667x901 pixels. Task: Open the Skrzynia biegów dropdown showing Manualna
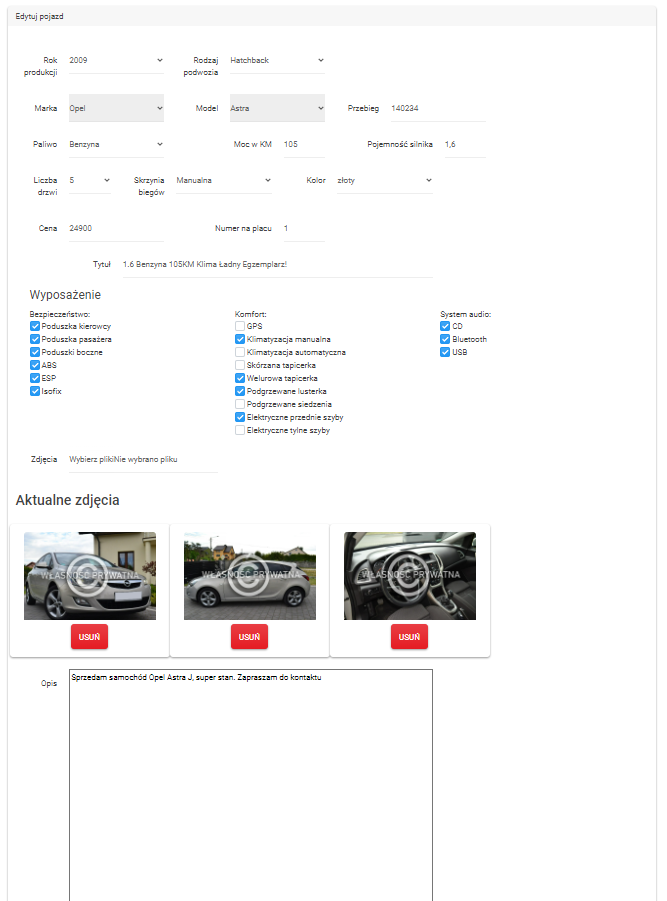click(223, 180)
